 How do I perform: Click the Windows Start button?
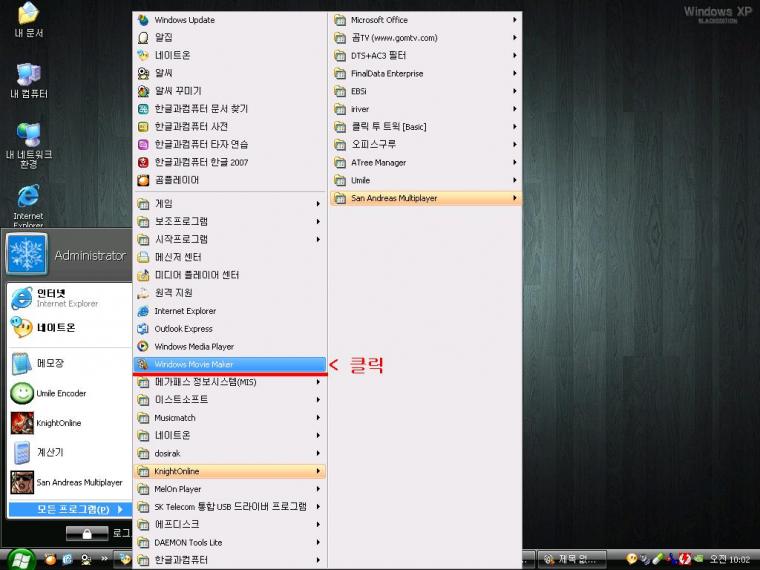coord(20,560)
